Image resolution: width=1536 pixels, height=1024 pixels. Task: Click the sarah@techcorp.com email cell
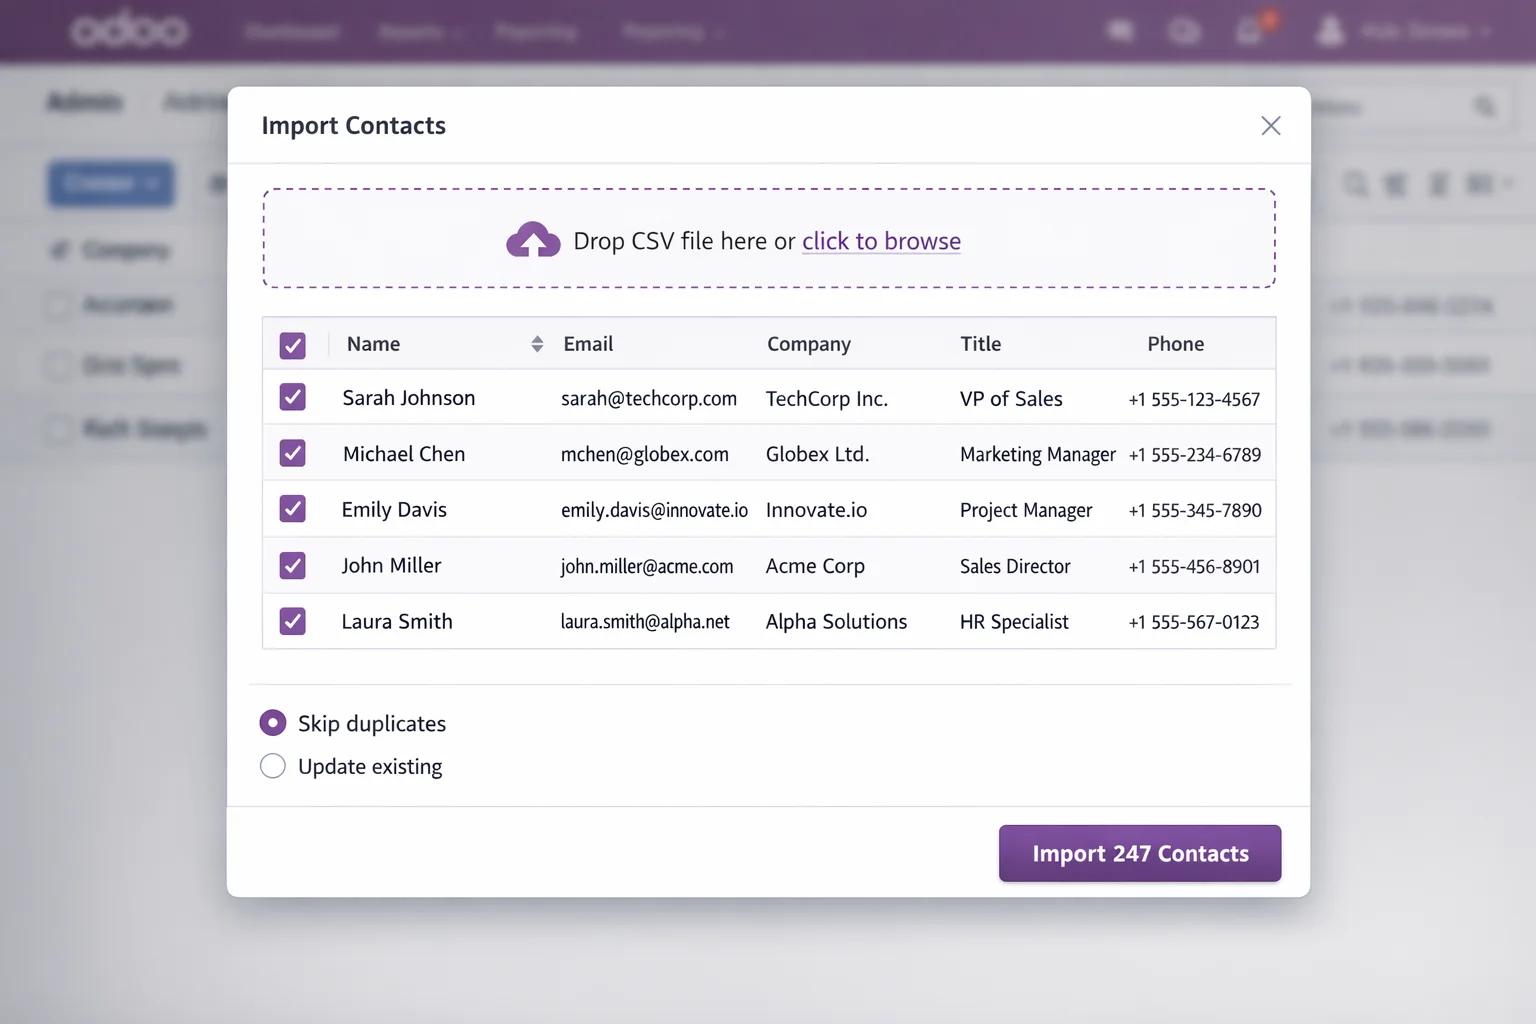click(648, 399)
